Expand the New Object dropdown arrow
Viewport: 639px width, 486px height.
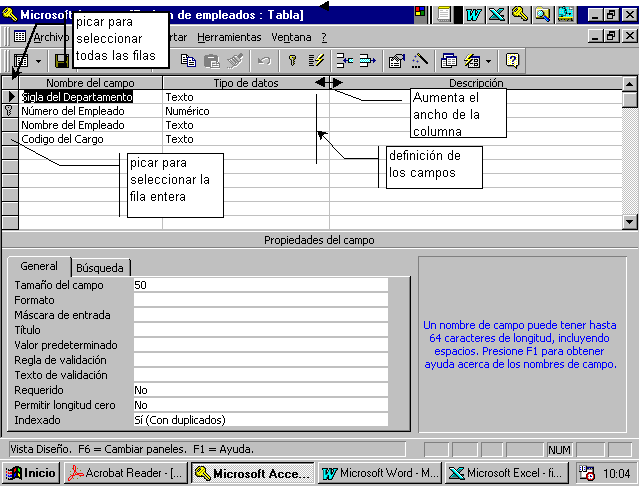[x=488, y=62]
